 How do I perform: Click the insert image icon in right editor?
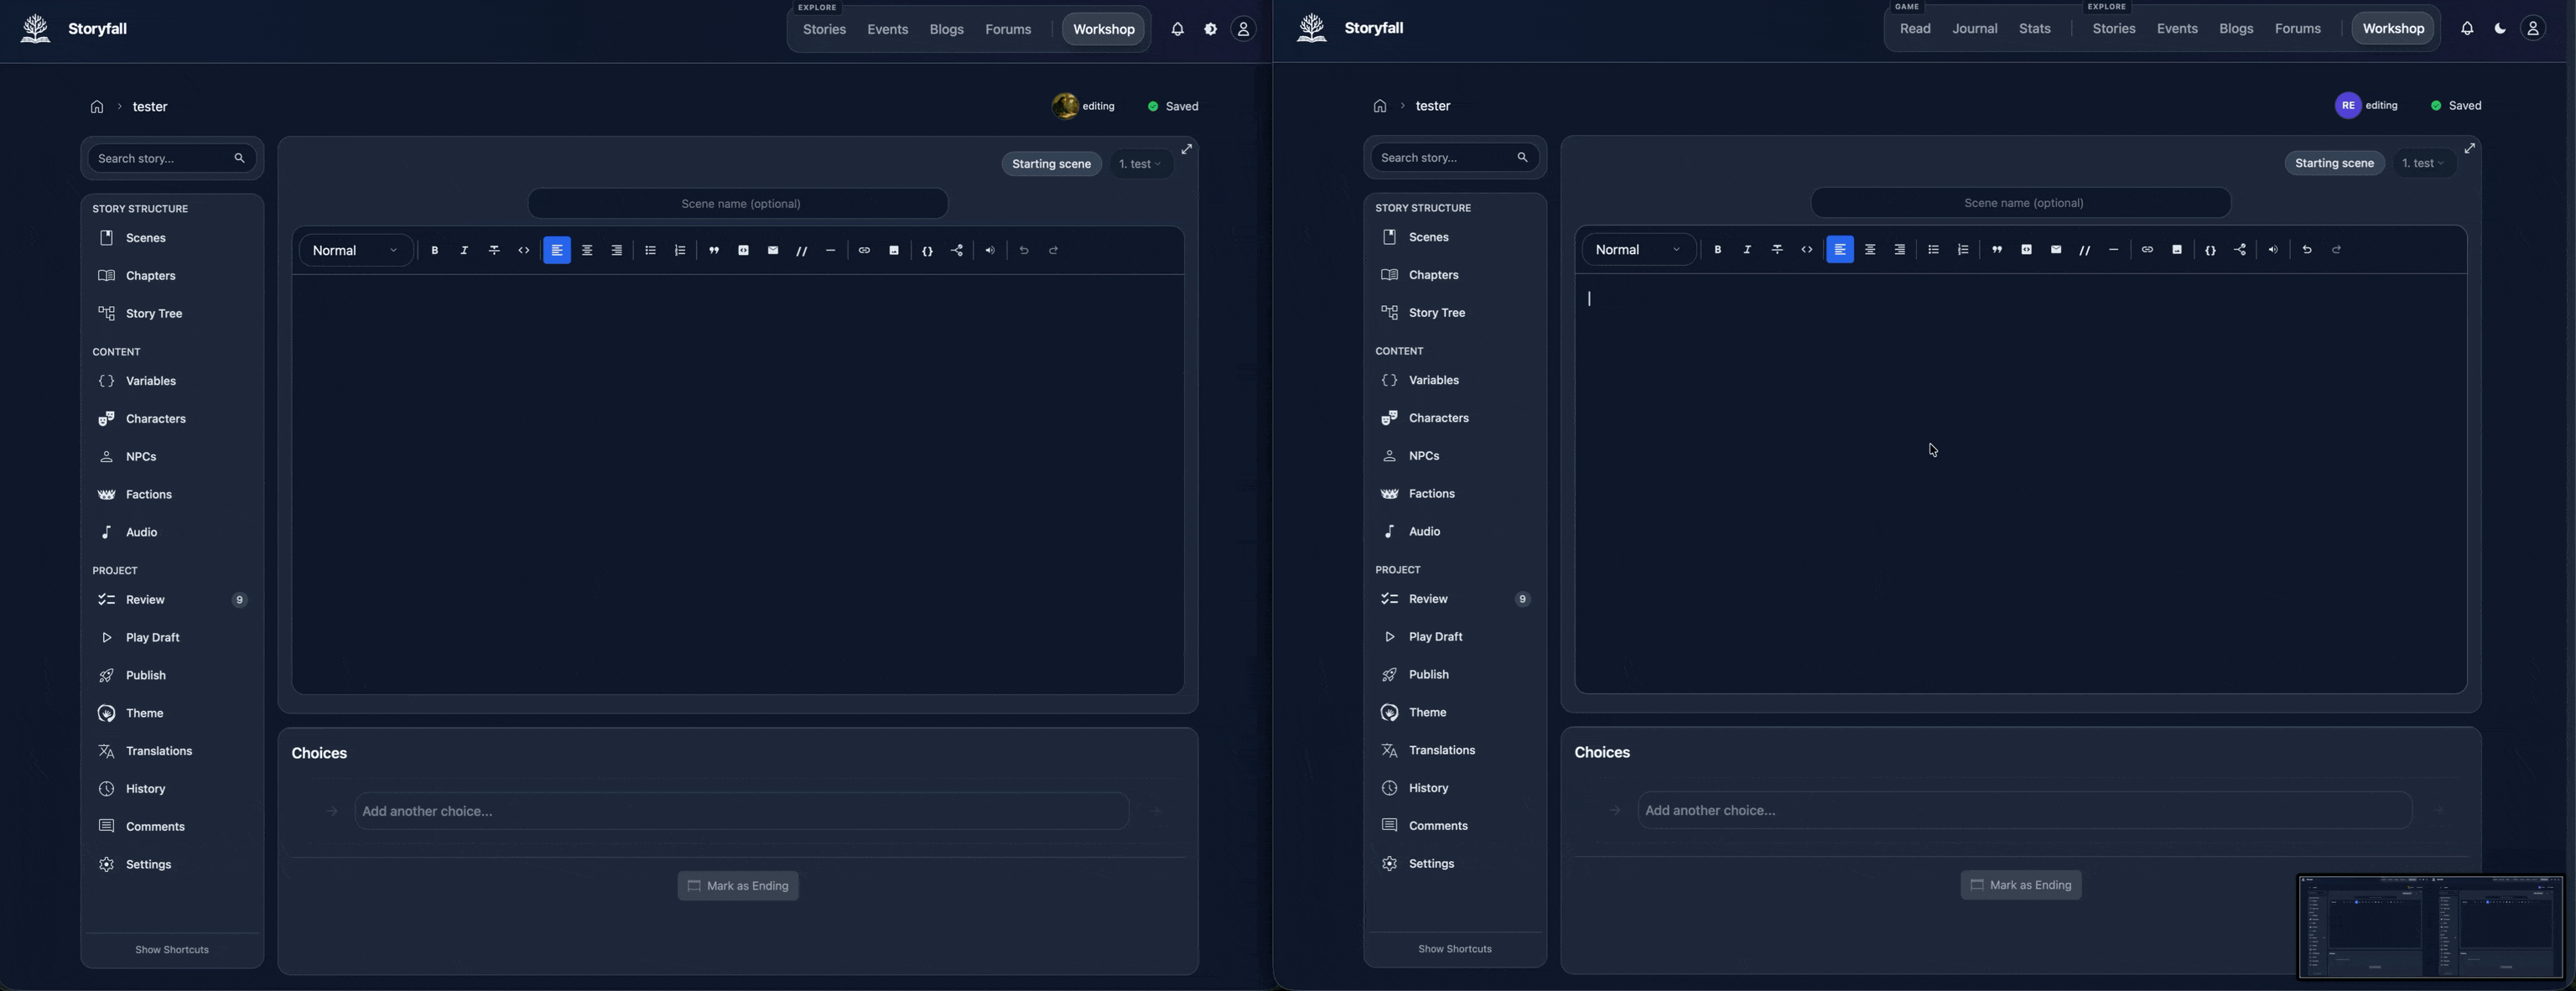point(2177,250)
